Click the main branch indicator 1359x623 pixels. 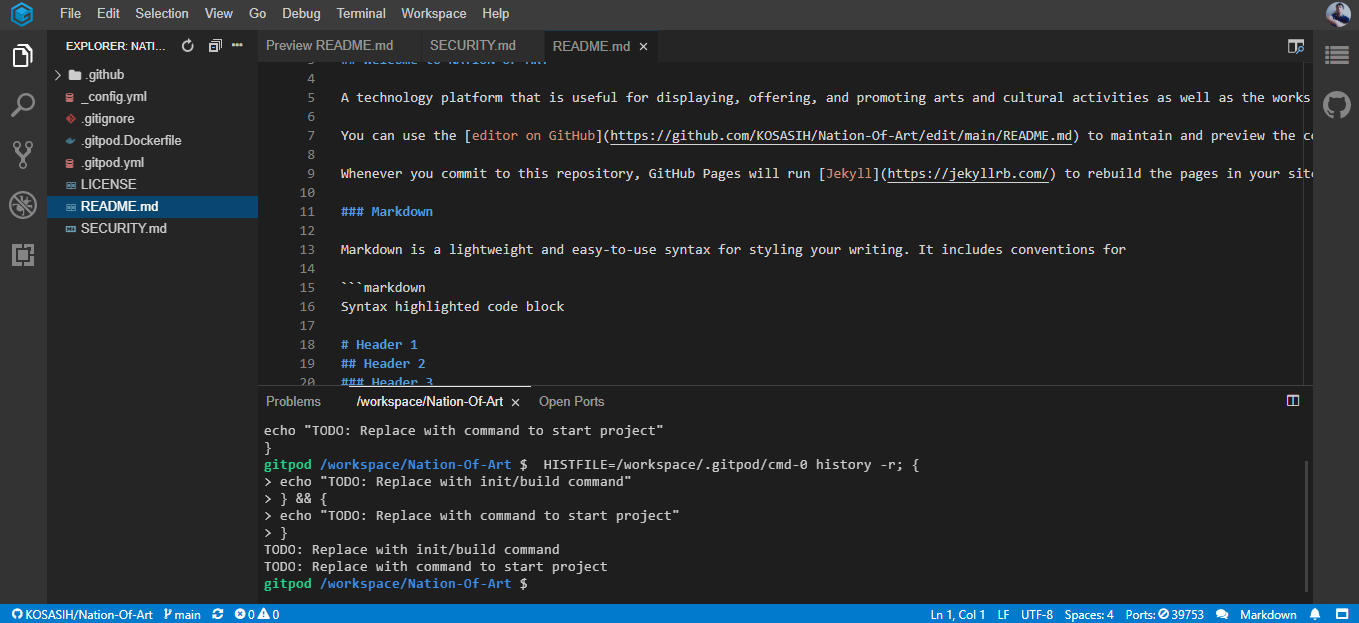click(x=181, y=614)
